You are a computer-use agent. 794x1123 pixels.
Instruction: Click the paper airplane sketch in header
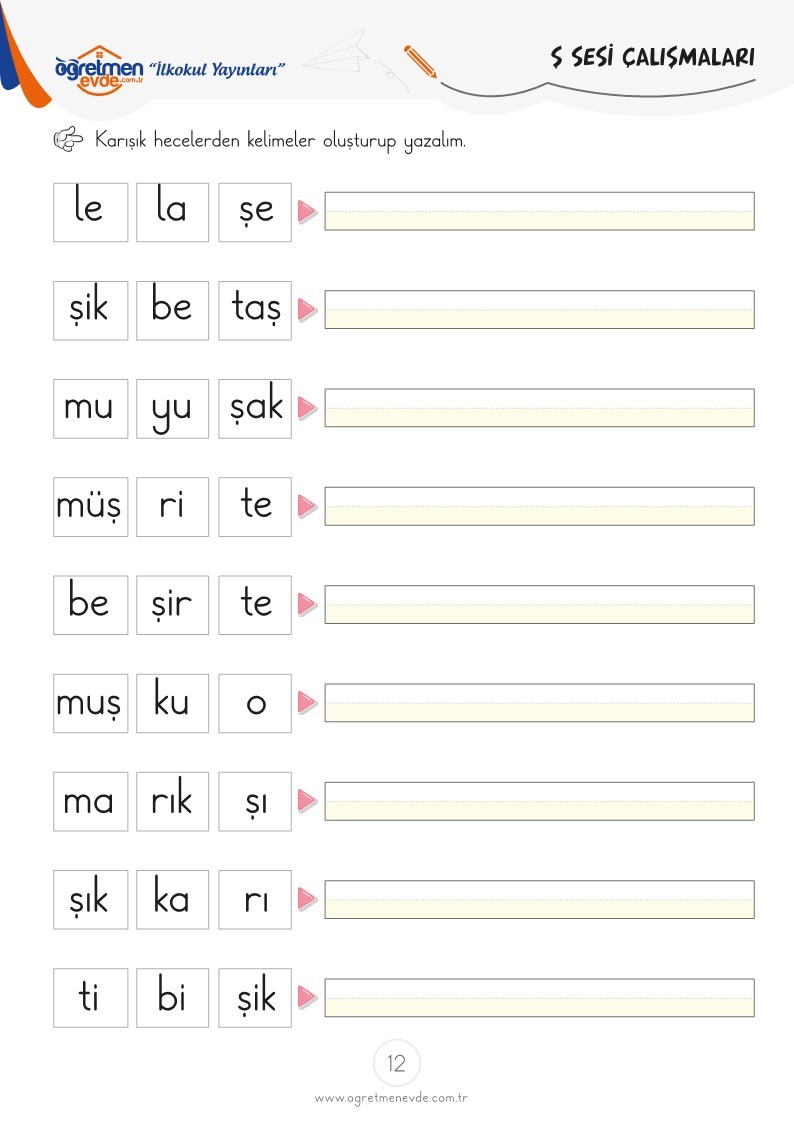[341, 54]
